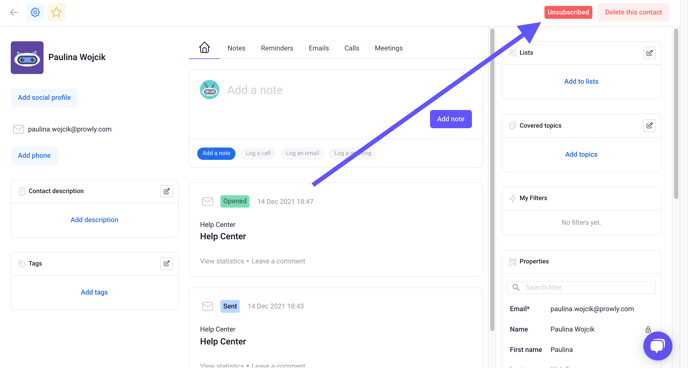Select the Log an email pill
This screenshot has width=688, height=368.
pos(302,153)
